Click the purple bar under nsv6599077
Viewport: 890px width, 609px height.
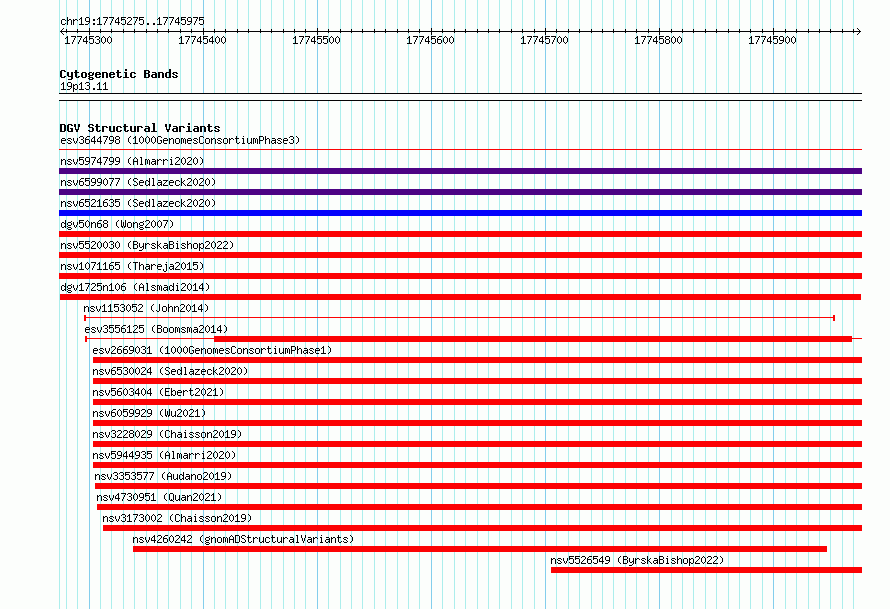click(x=460, y=192)
